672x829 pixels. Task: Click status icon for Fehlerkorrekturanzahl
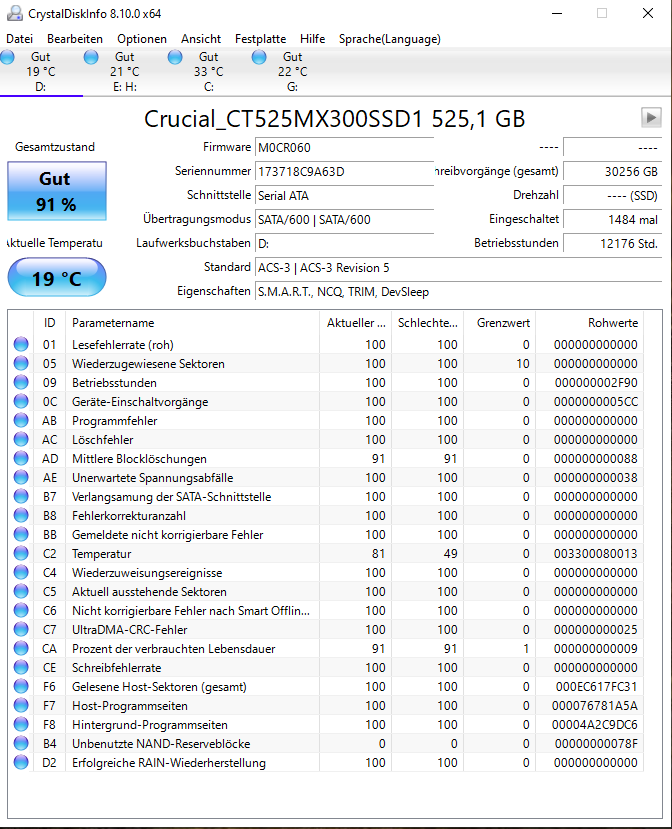pyautogui.click(x=21, y=515)
